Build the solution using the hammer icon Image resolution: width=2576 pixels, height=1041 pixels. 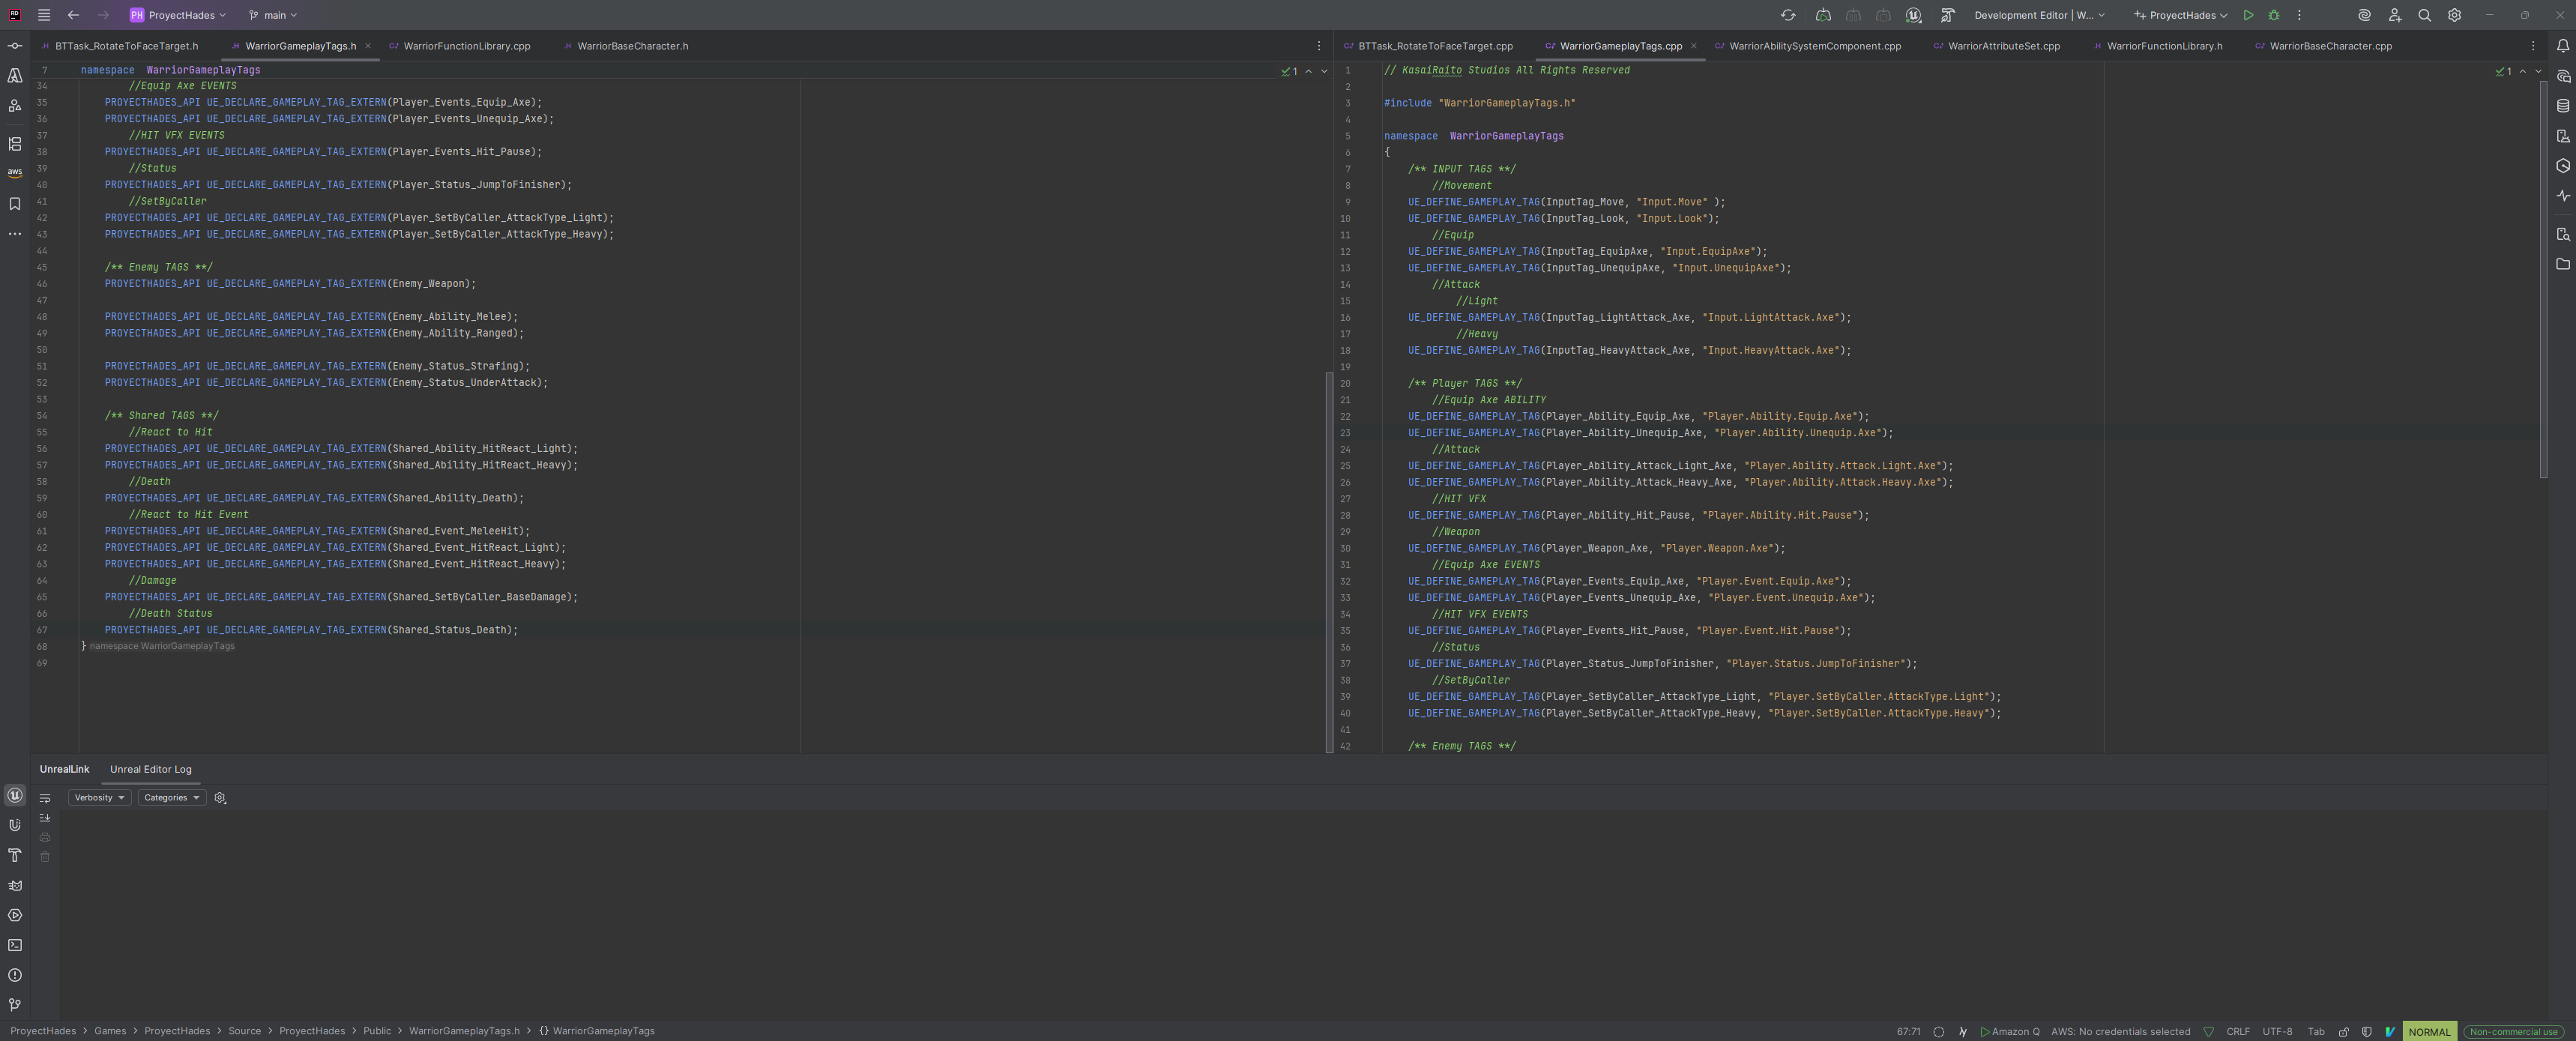click(x=1947, y=15)
